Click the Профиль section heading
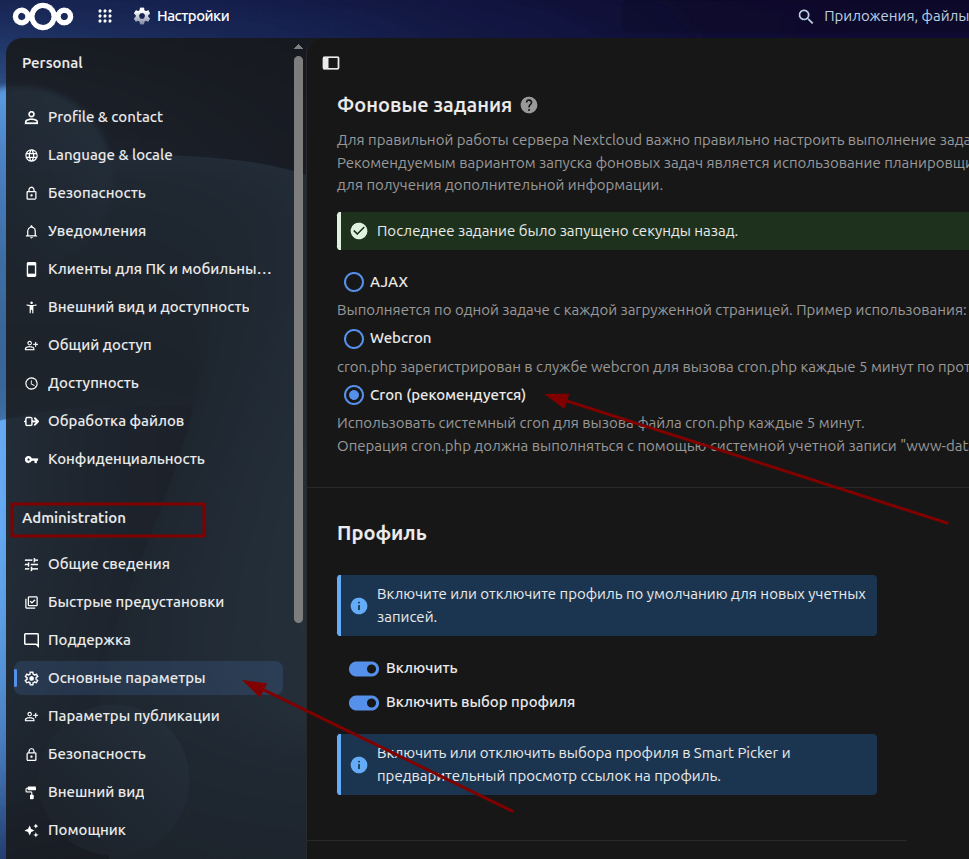The image size is (969, 859). click(x=382, y=533)
